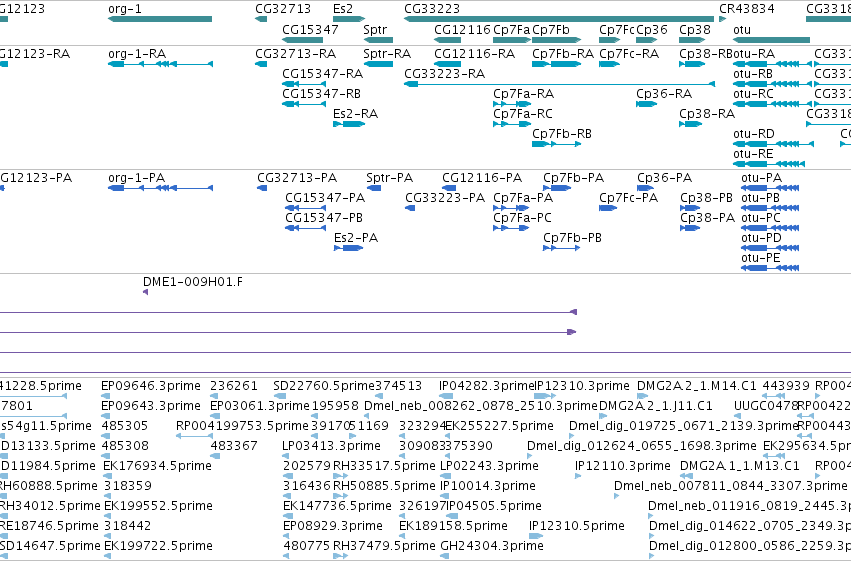Select the Cp36 gene label
Image resolution: width=851 pixels, height=561 pixels.
(x=652, y=30)
